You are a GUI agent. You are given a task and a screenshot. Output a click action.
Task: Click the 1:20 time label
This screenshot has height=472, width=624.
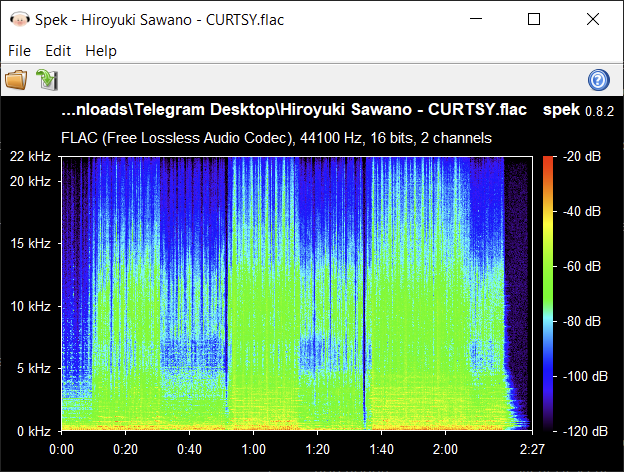318,449
